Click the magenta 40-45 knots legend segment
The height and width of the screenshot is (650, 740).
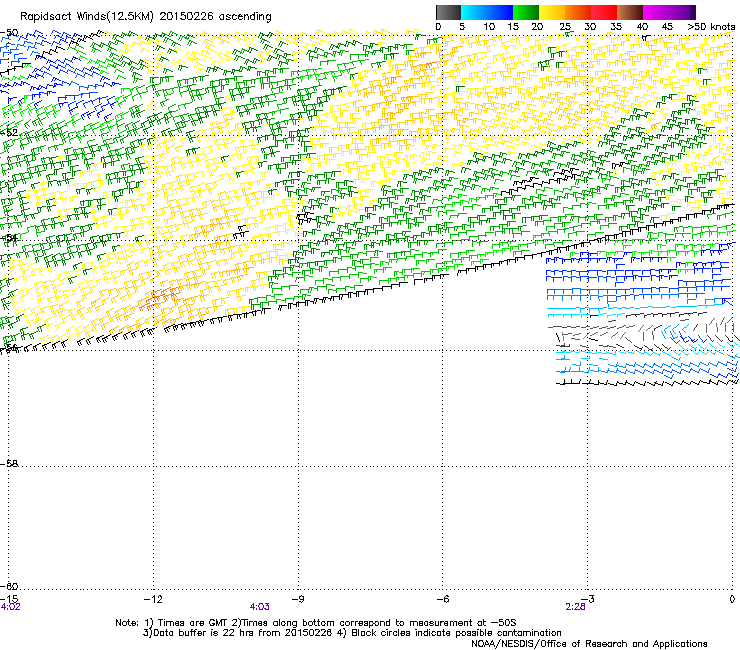[656, 12]
